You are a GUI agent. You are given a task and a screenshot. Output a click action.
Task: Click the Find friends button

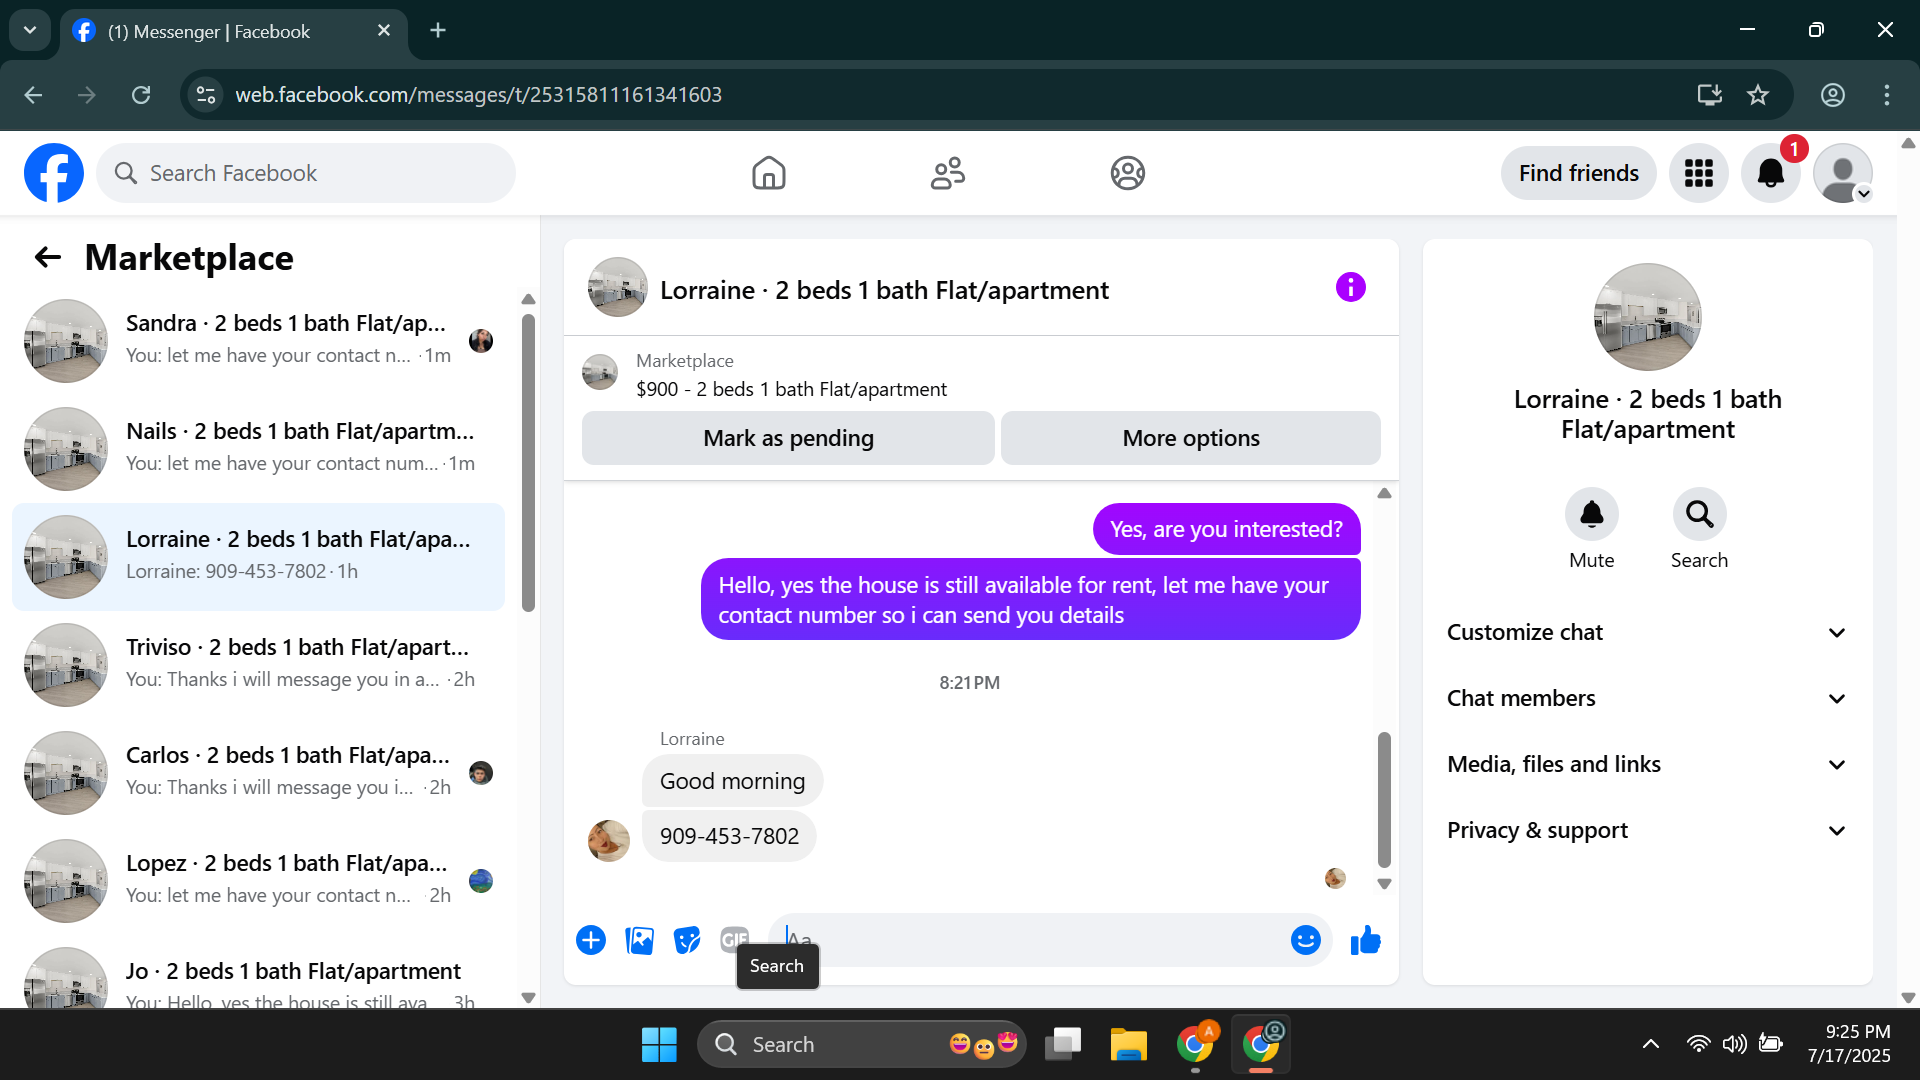pos(1578,173)
